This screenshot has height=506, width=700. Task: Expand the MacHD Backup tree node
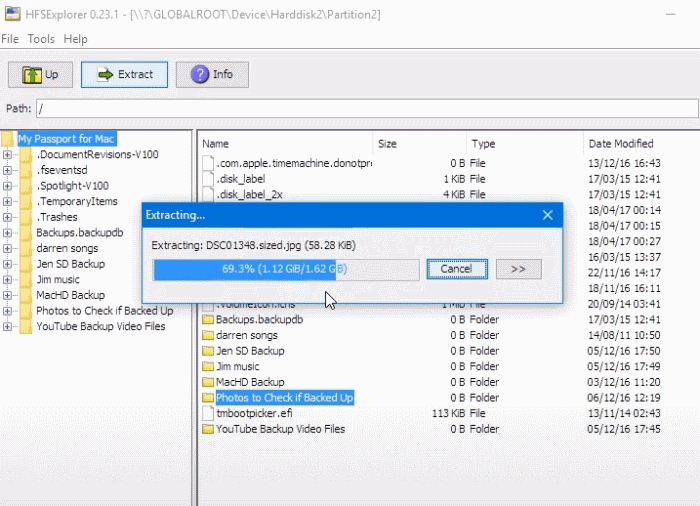(7, 295)
